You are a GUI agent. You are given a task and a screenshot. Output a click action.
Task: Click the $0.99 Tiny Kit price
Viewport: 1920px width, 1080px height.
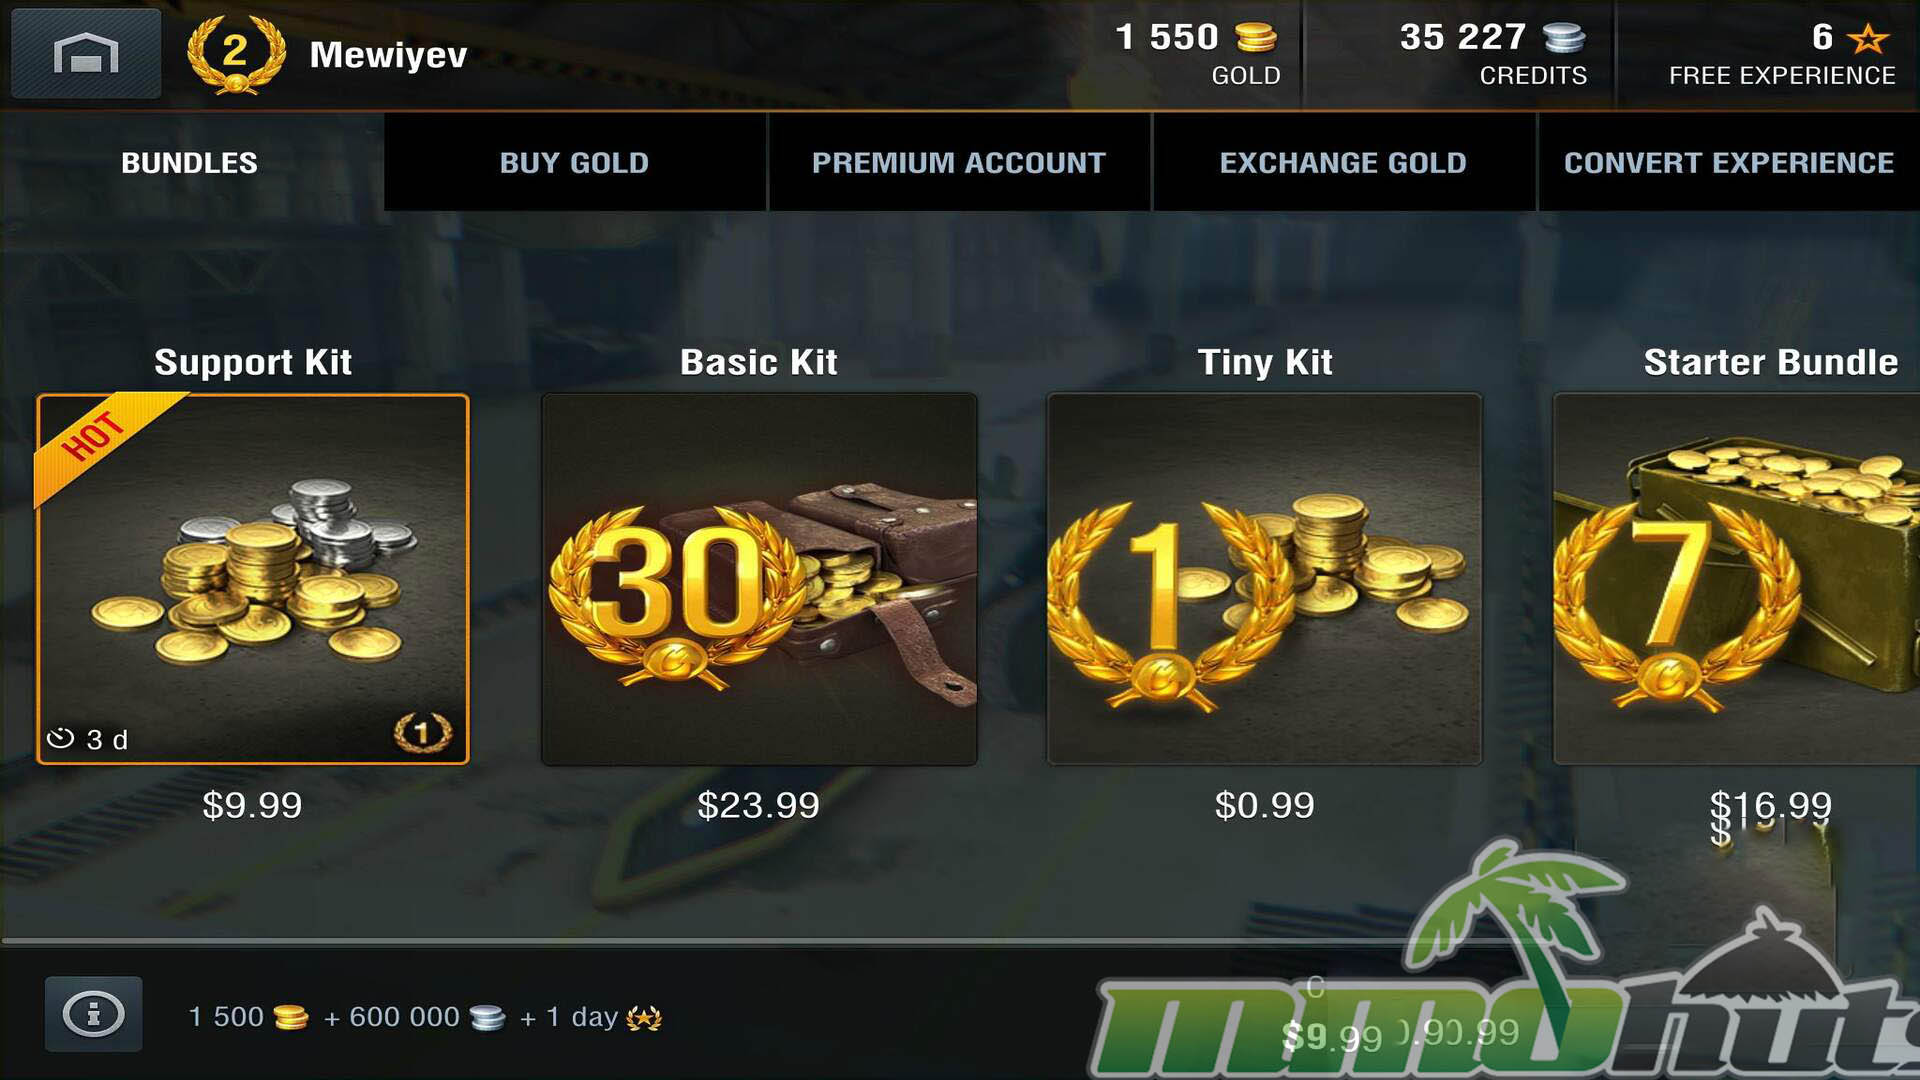pyautogui.click(x=1264, y=805)
